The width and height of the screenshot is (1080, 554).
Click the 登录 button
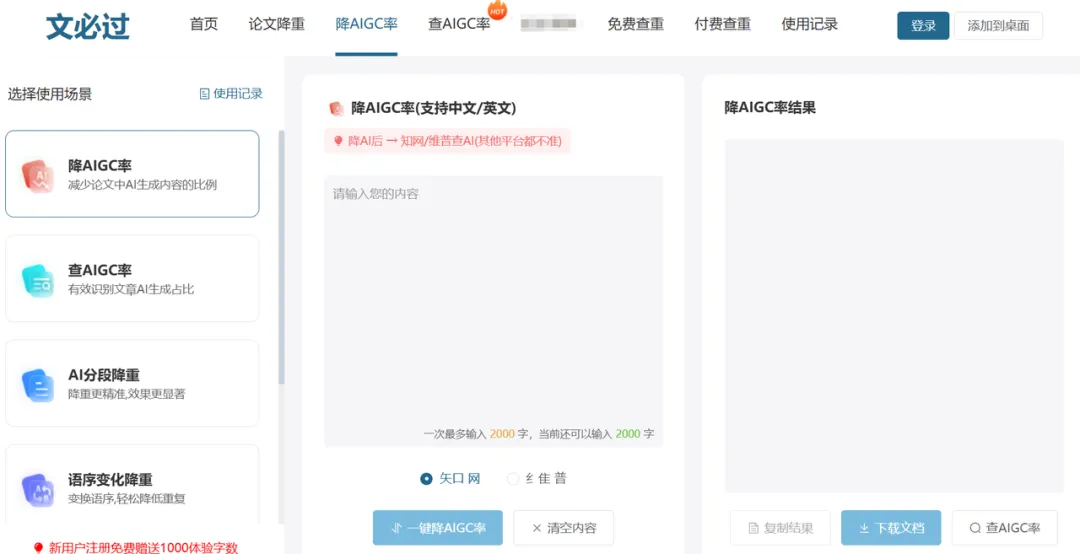923,25
